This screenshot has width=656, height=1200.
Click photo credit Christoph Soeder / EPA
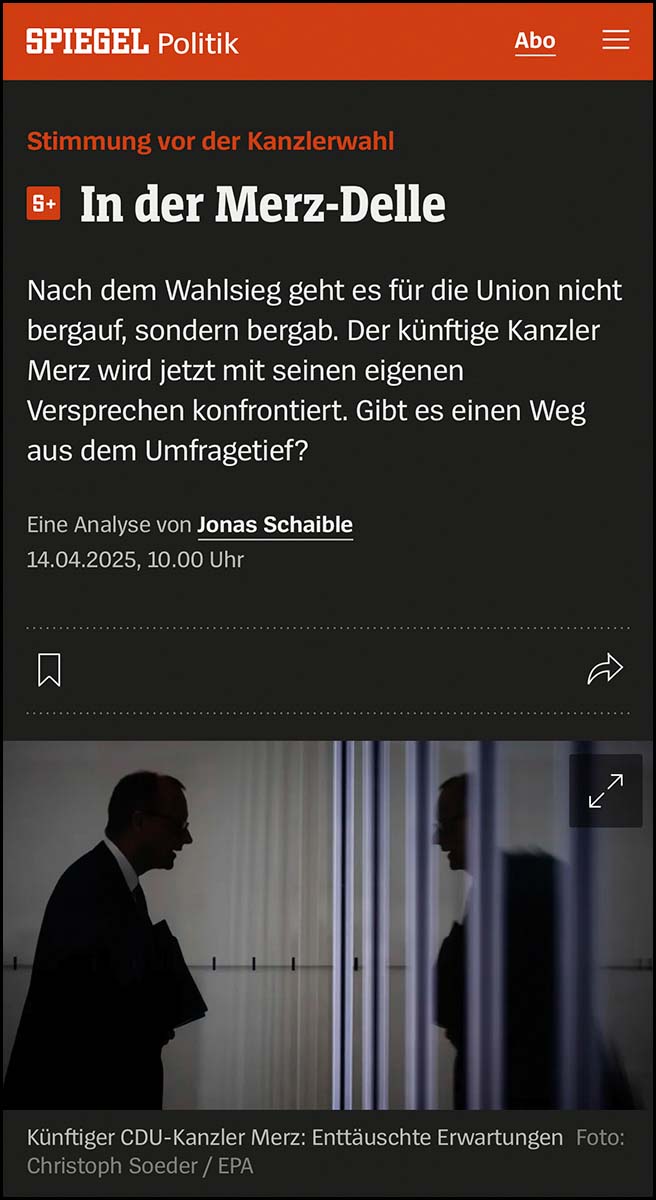140,1166
